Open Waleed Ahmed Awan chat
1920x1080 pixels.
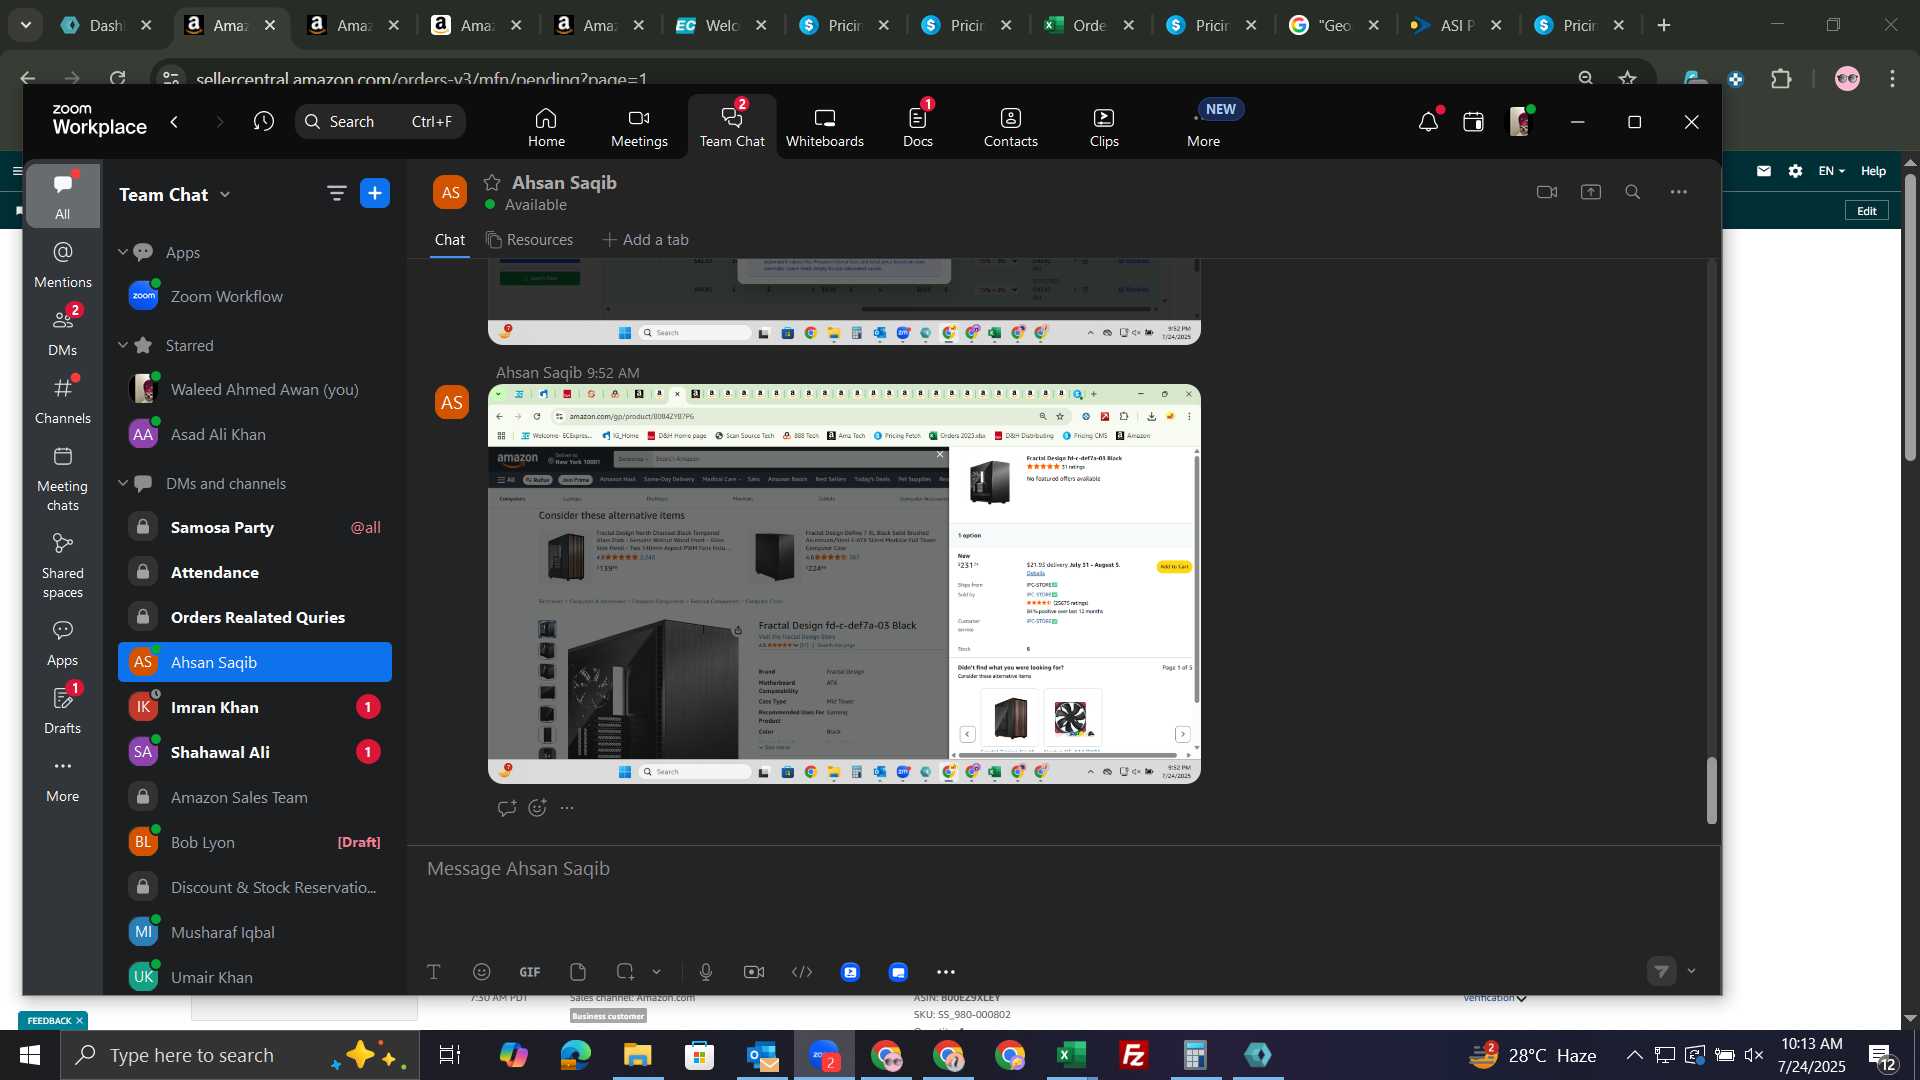point(255,389)
